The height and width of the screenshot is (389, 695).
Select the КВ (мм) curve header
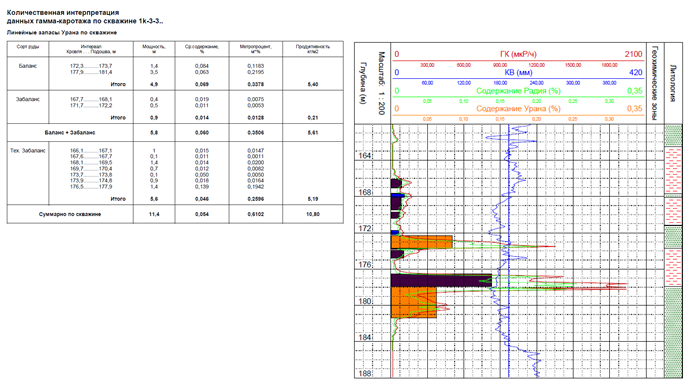pyautogui.click(x=518, y=72)
